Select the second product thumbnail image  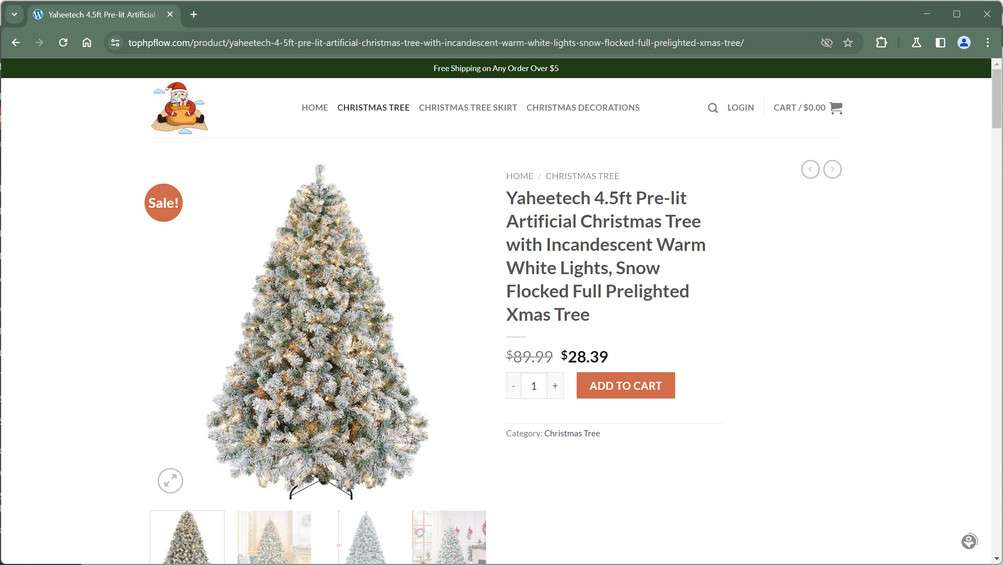274,538
